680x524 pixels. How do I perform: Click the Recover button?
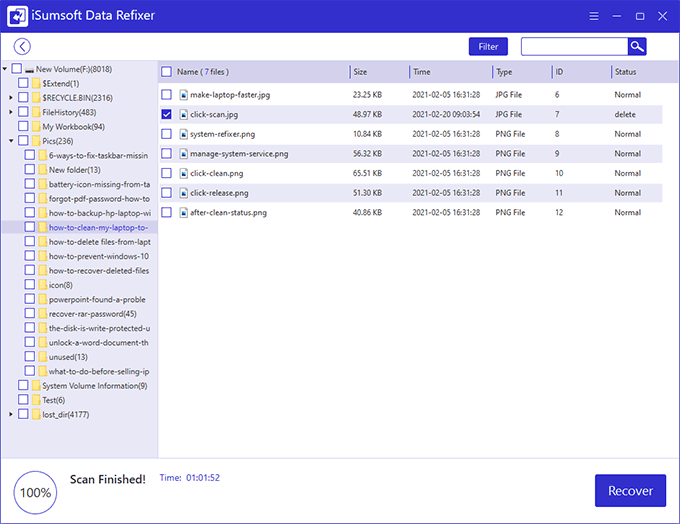pos(630,491)
